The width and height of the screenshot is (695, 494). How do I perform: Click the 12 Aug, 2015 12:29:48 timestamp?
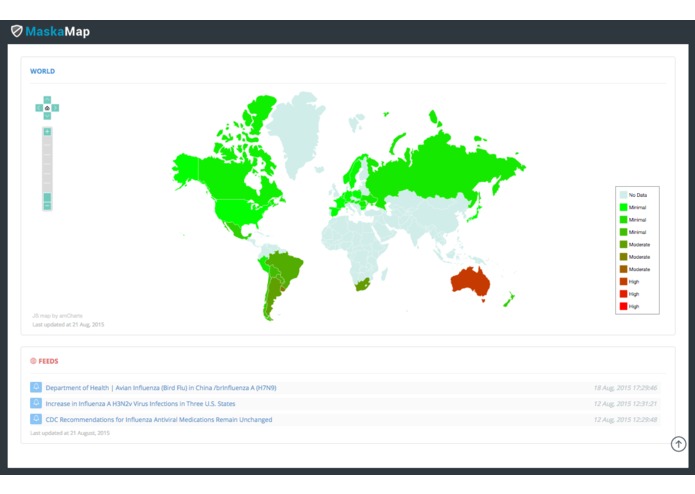[x=625, y=420]
